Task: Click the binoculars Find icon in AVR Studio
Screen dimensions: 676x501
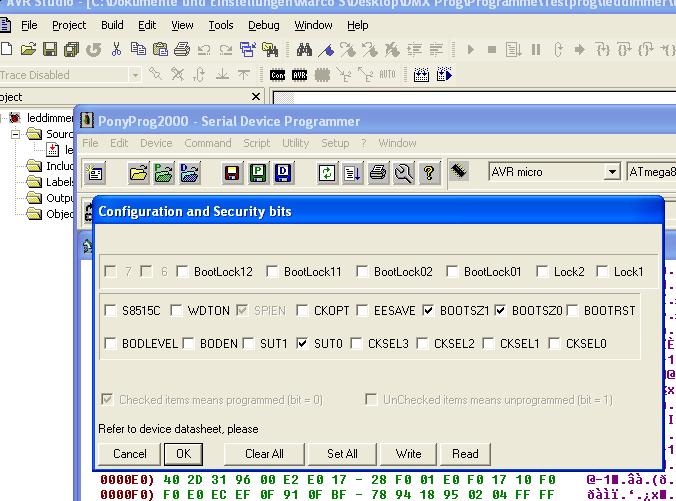Action: pos(304,50)
